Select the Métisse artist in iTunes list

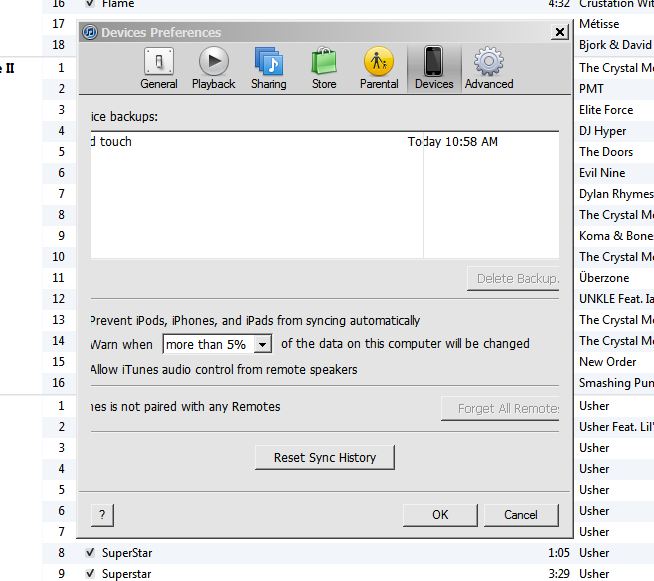coord(599,24)
